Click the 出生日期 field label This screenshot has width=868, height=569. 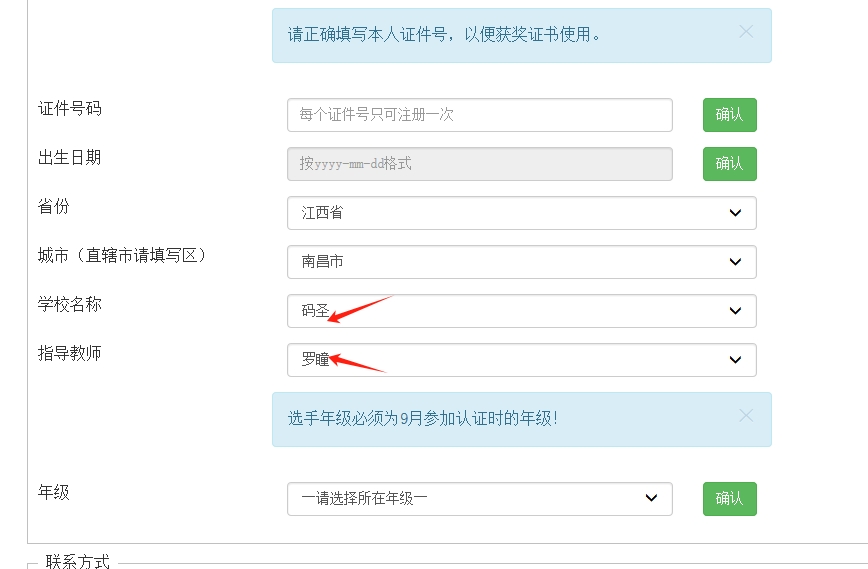70,157
